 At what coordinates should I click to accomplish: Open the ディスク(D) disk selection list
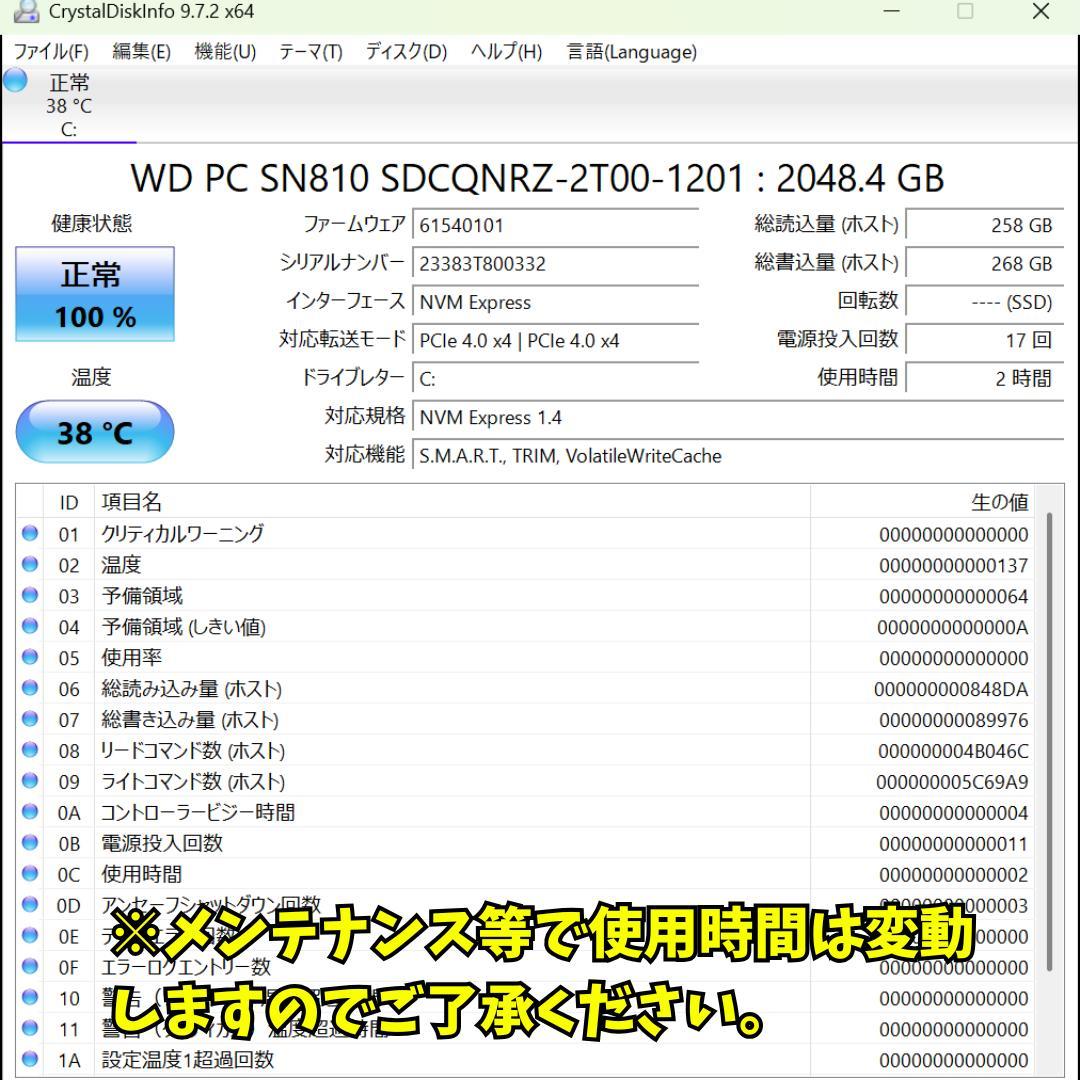pos(404,52)
